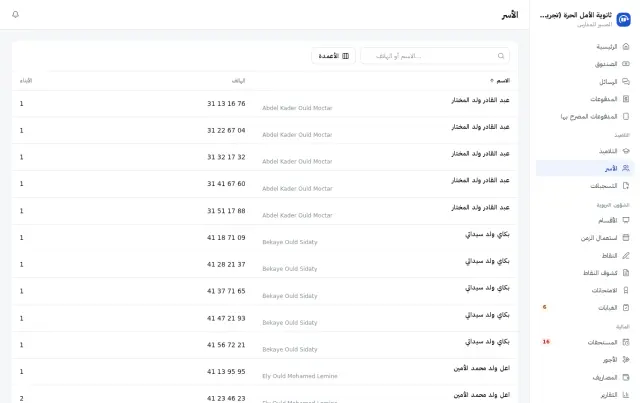This screenshot has height=403, width=640.
Task: Select phone number 41 28 21 37
Action: click(x=226, y=265)
